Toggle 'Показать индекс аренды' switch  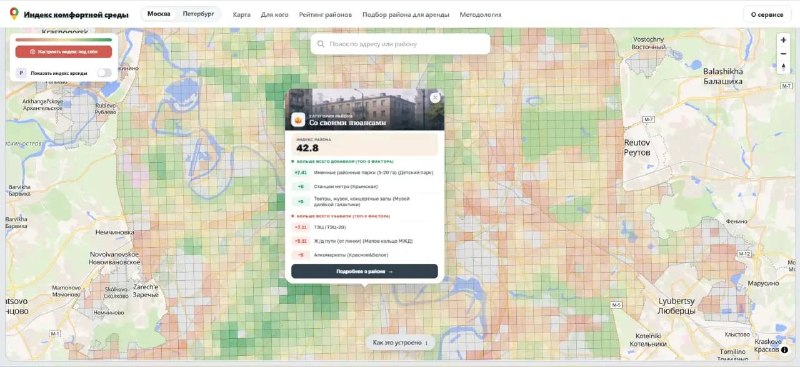pyautogui.click(x=104, y=73)
